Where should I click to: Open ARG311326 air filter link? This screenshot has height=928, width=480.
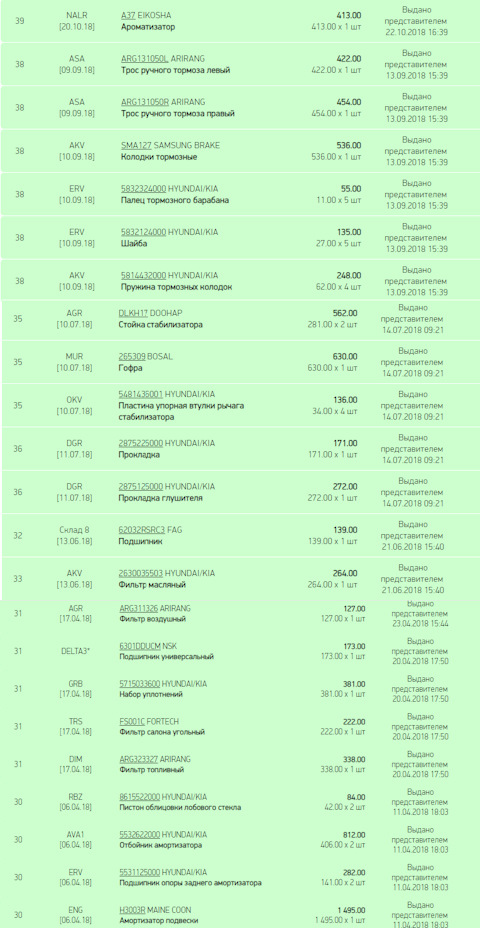coord(138,608)
